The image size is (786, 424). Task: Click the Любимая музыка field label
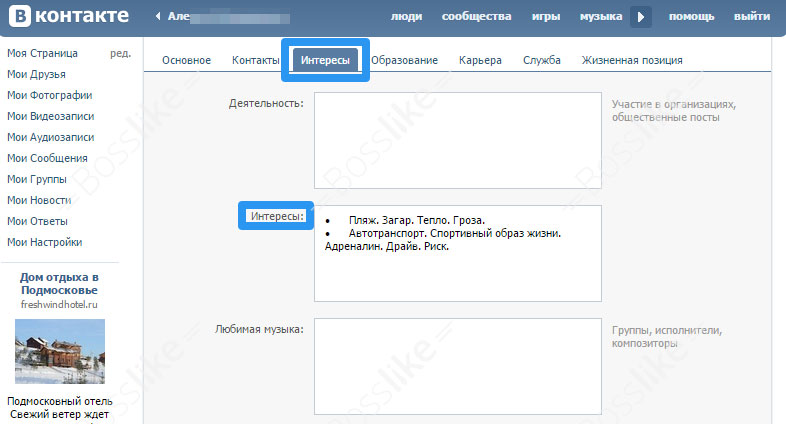pos(259,329)
